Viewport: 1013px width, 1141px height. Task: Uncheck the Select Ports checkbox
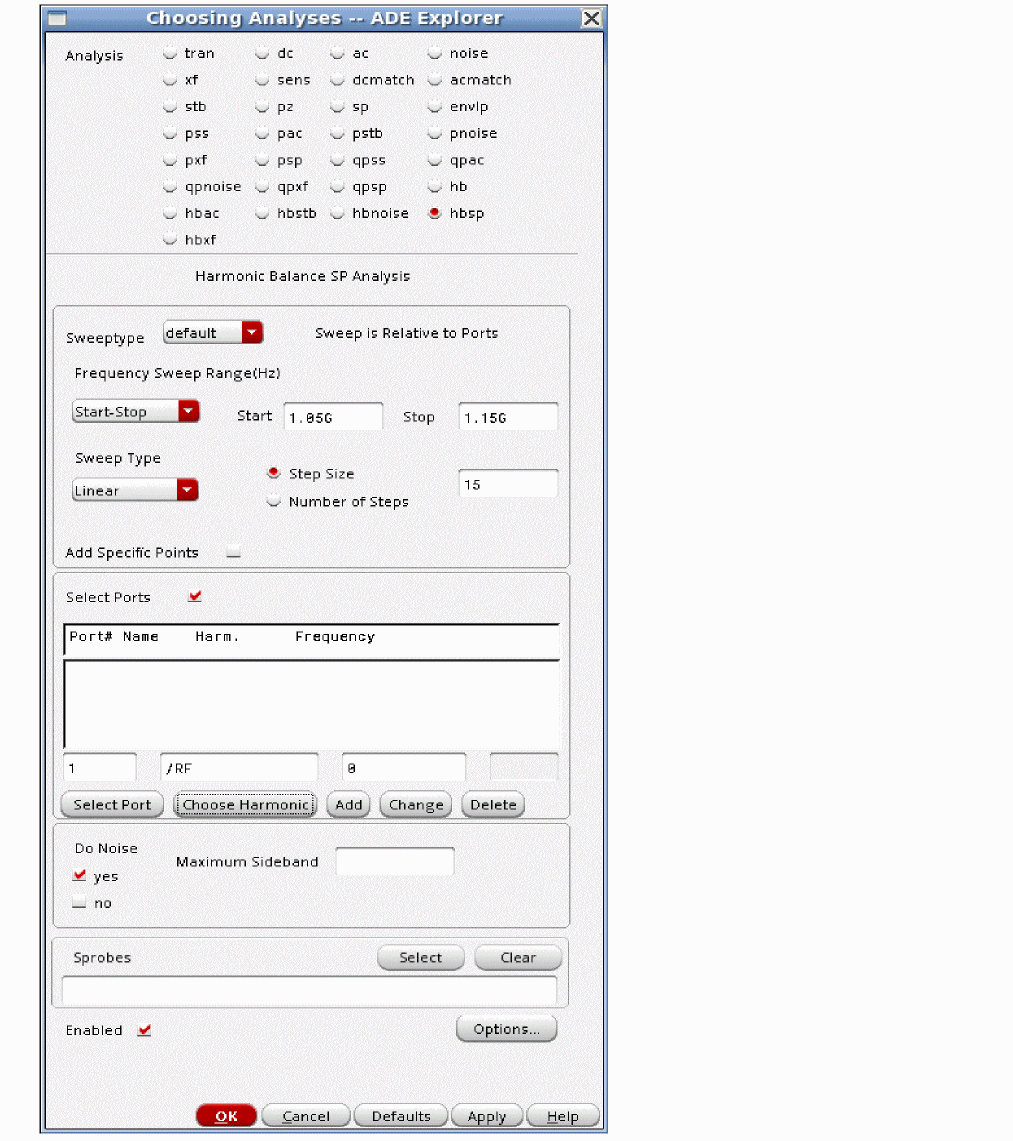pos(195,597)
